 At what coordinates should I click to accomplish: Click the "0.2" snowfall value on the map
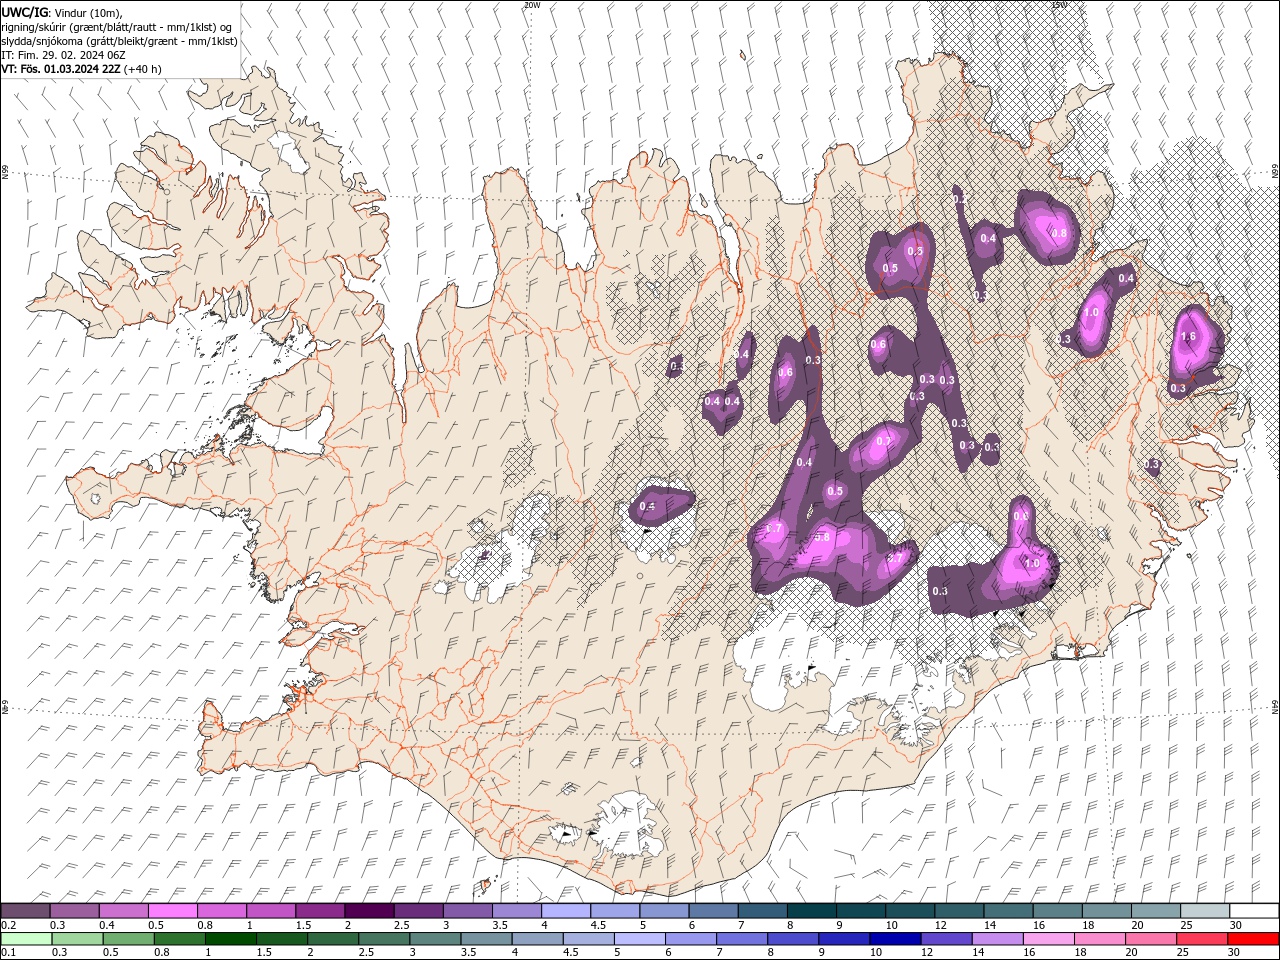coord(960,200)
